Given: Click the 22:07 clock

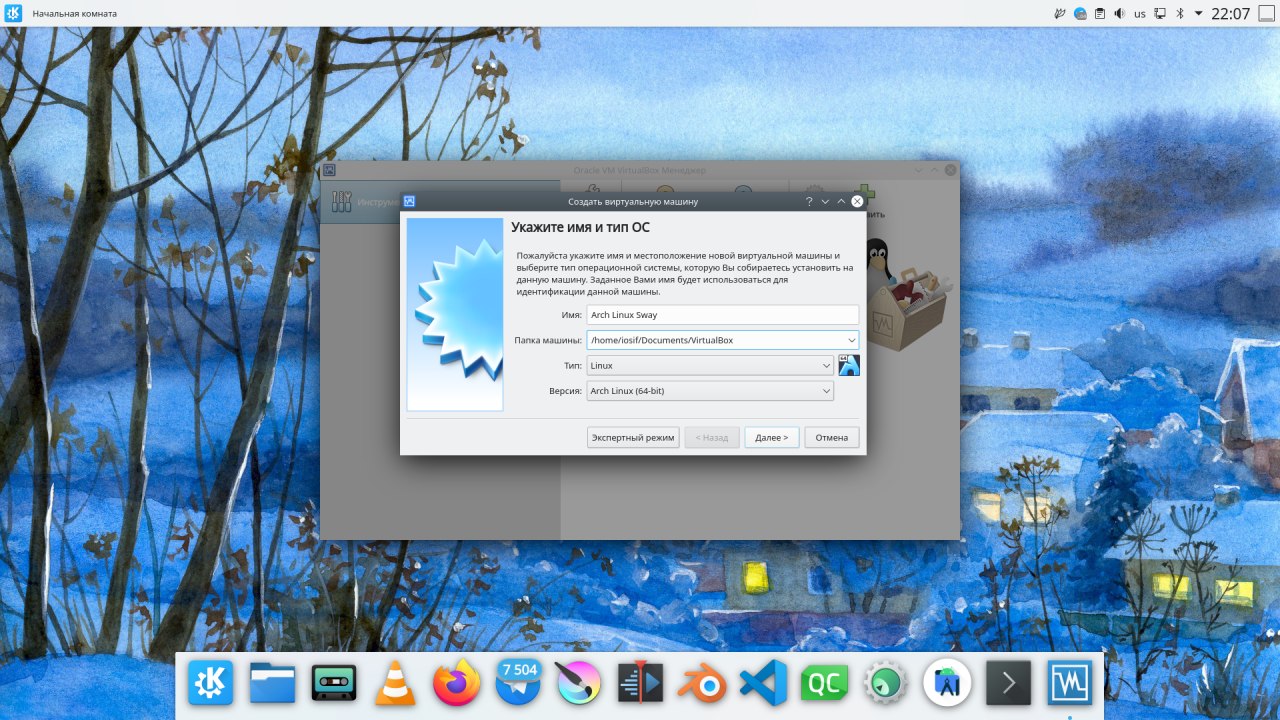Looking at the screenshot, I should pyautogui.click(x=1230, y=14).
